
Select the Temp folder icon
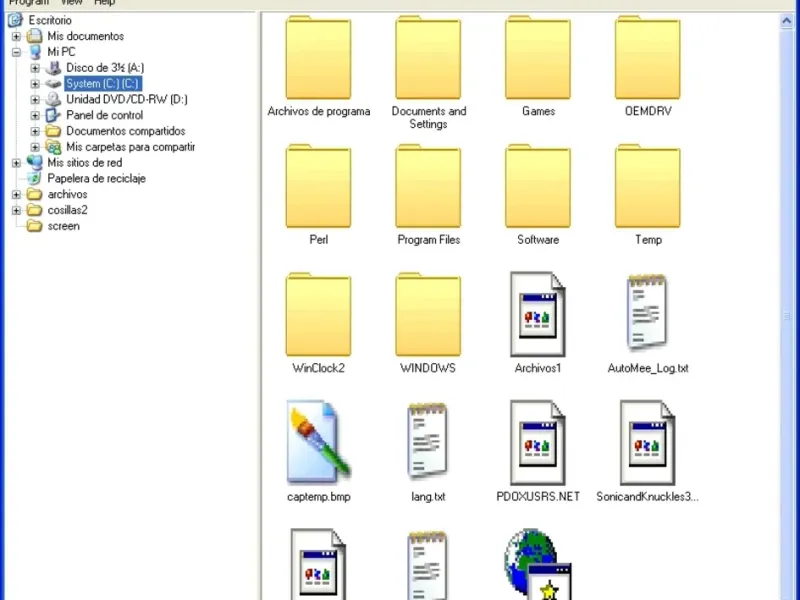647,186
